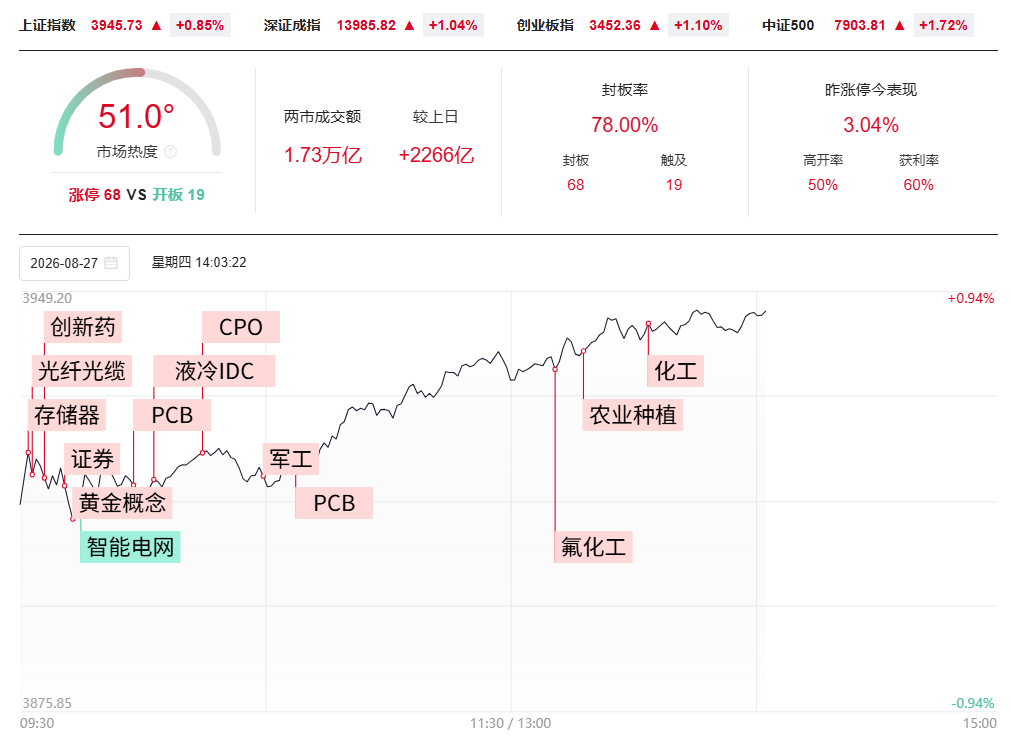Click the 光纤光缆 sector label
This screenshot has height=743, width=1011.
[82, 371]
